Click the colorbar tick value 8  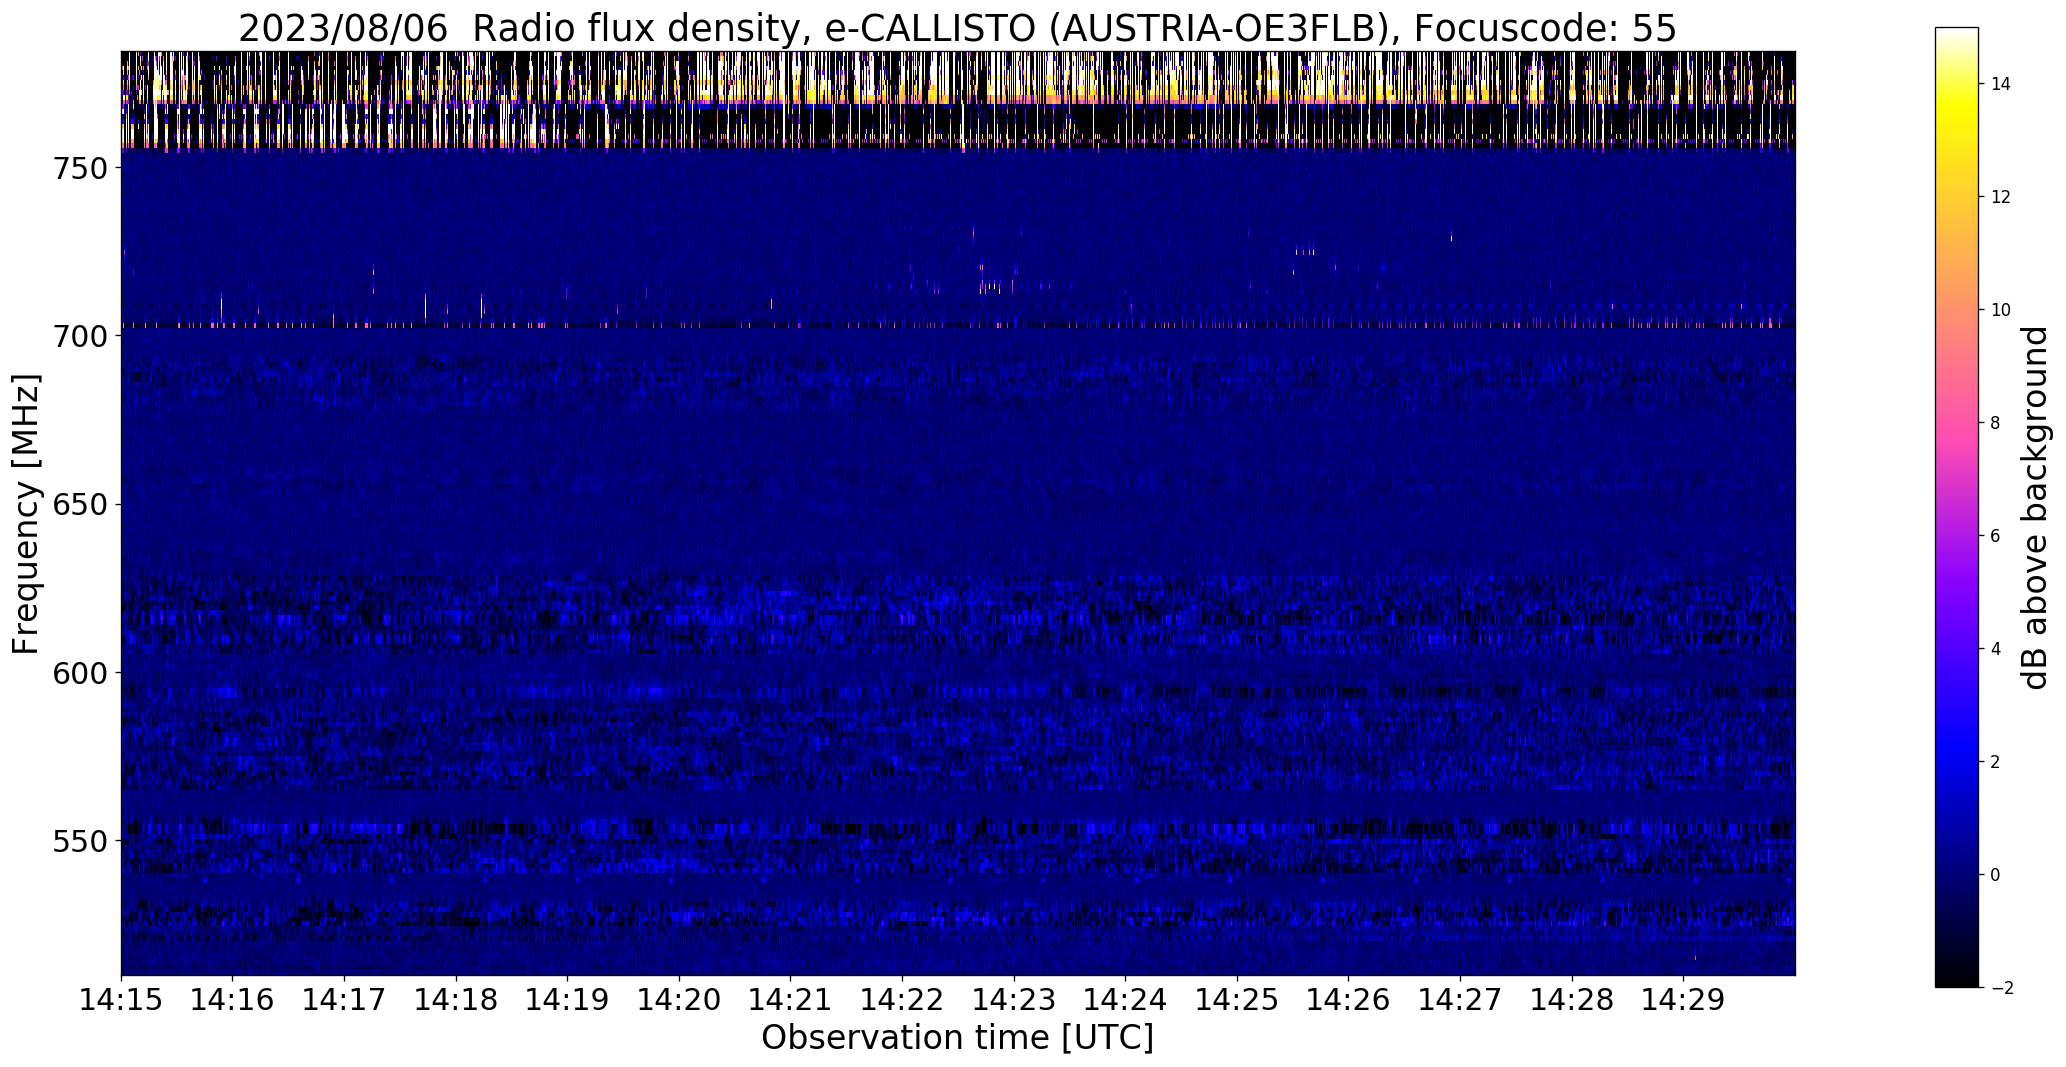1995,423
